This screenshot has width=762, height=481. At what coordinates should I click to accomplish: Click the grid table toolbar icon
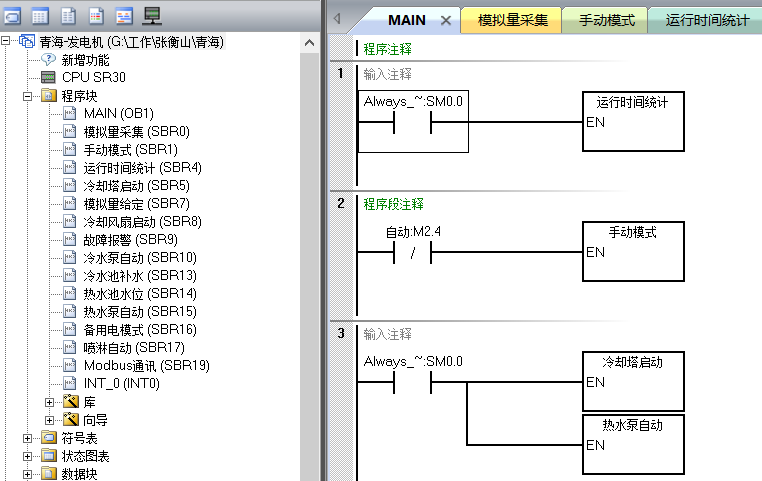[40, 17]
